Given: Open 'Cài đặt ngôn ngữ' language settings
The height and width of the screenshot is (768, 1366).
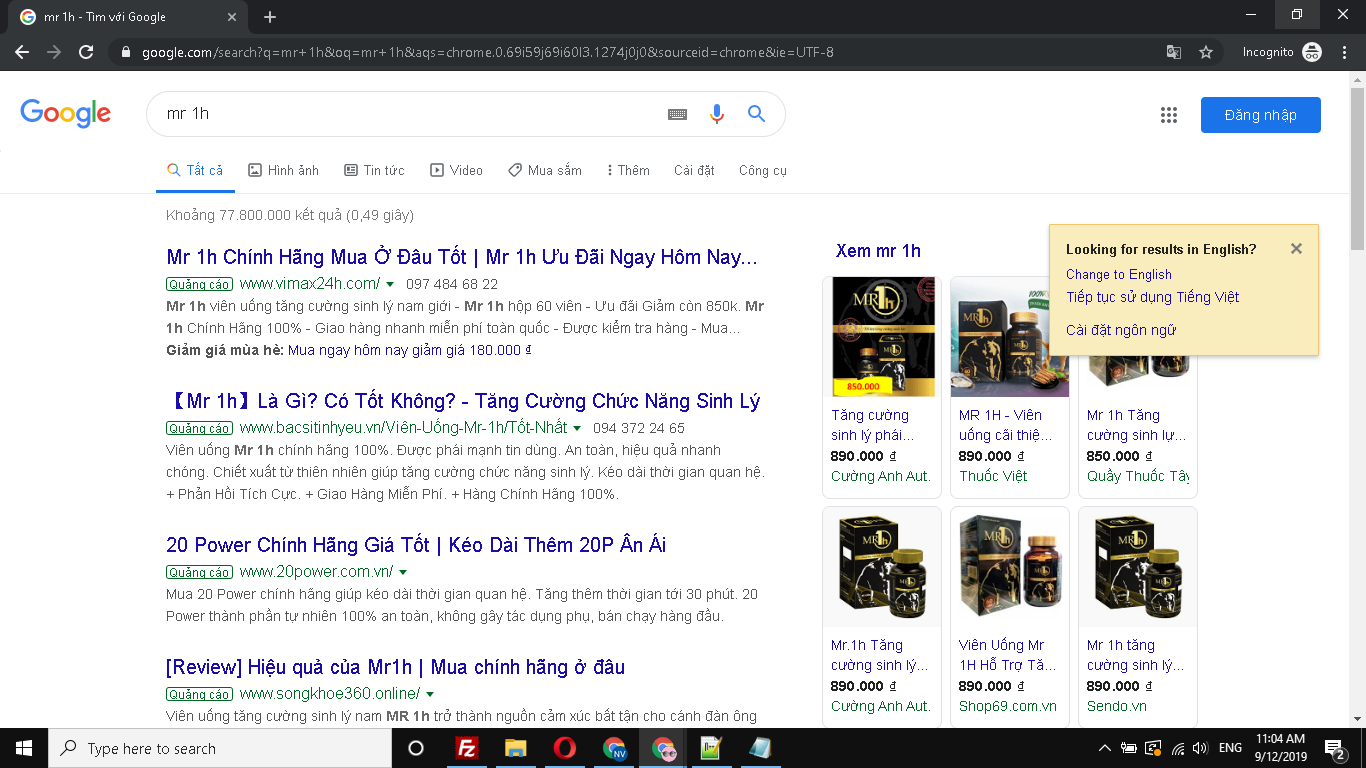Looking at the screenshot, I should pos(1121,330).
